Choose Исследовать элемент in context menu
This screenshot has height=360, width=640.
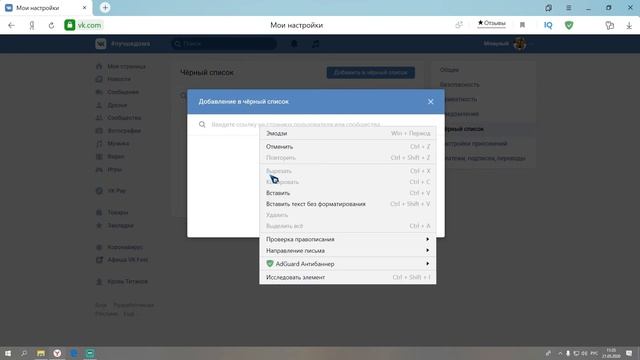point(348,278)
